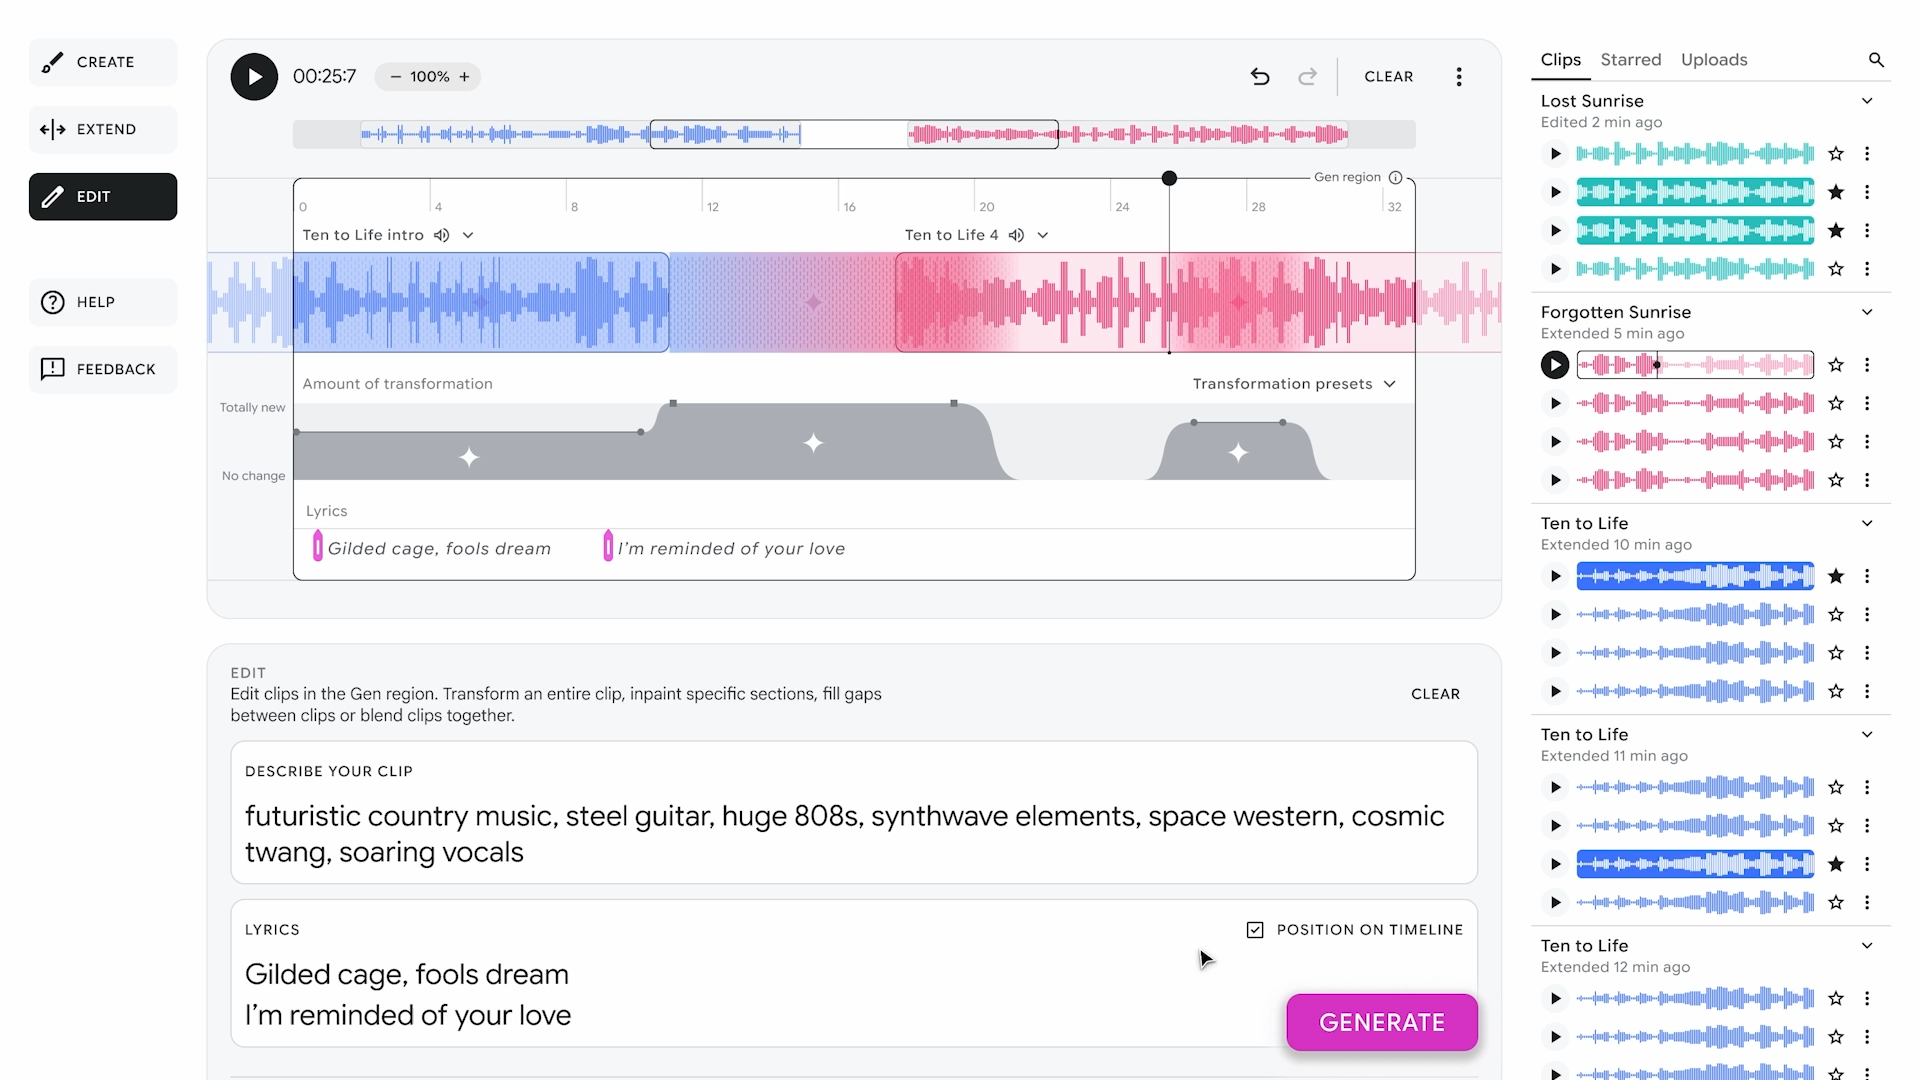Click the zoom-out minus icon
The height and width of the screenshot is (1080, 1920).
pos(395,77)
